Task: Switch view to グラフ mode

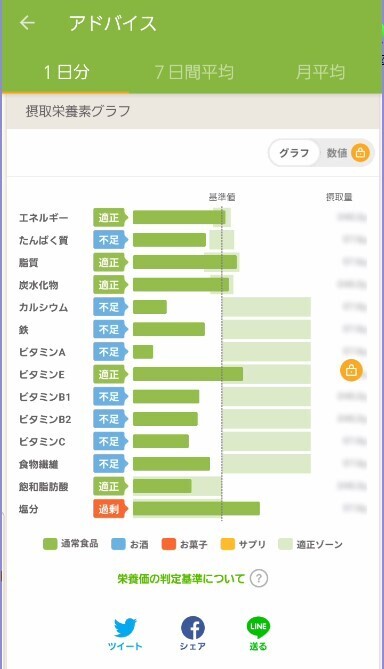Action: (x=294, y=153)
